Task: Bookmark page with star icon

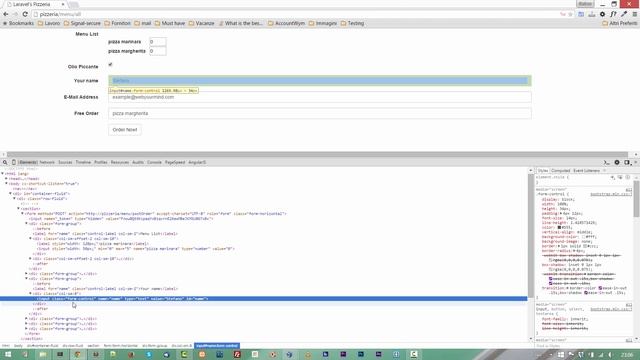Action: click(x=571, y=14)
